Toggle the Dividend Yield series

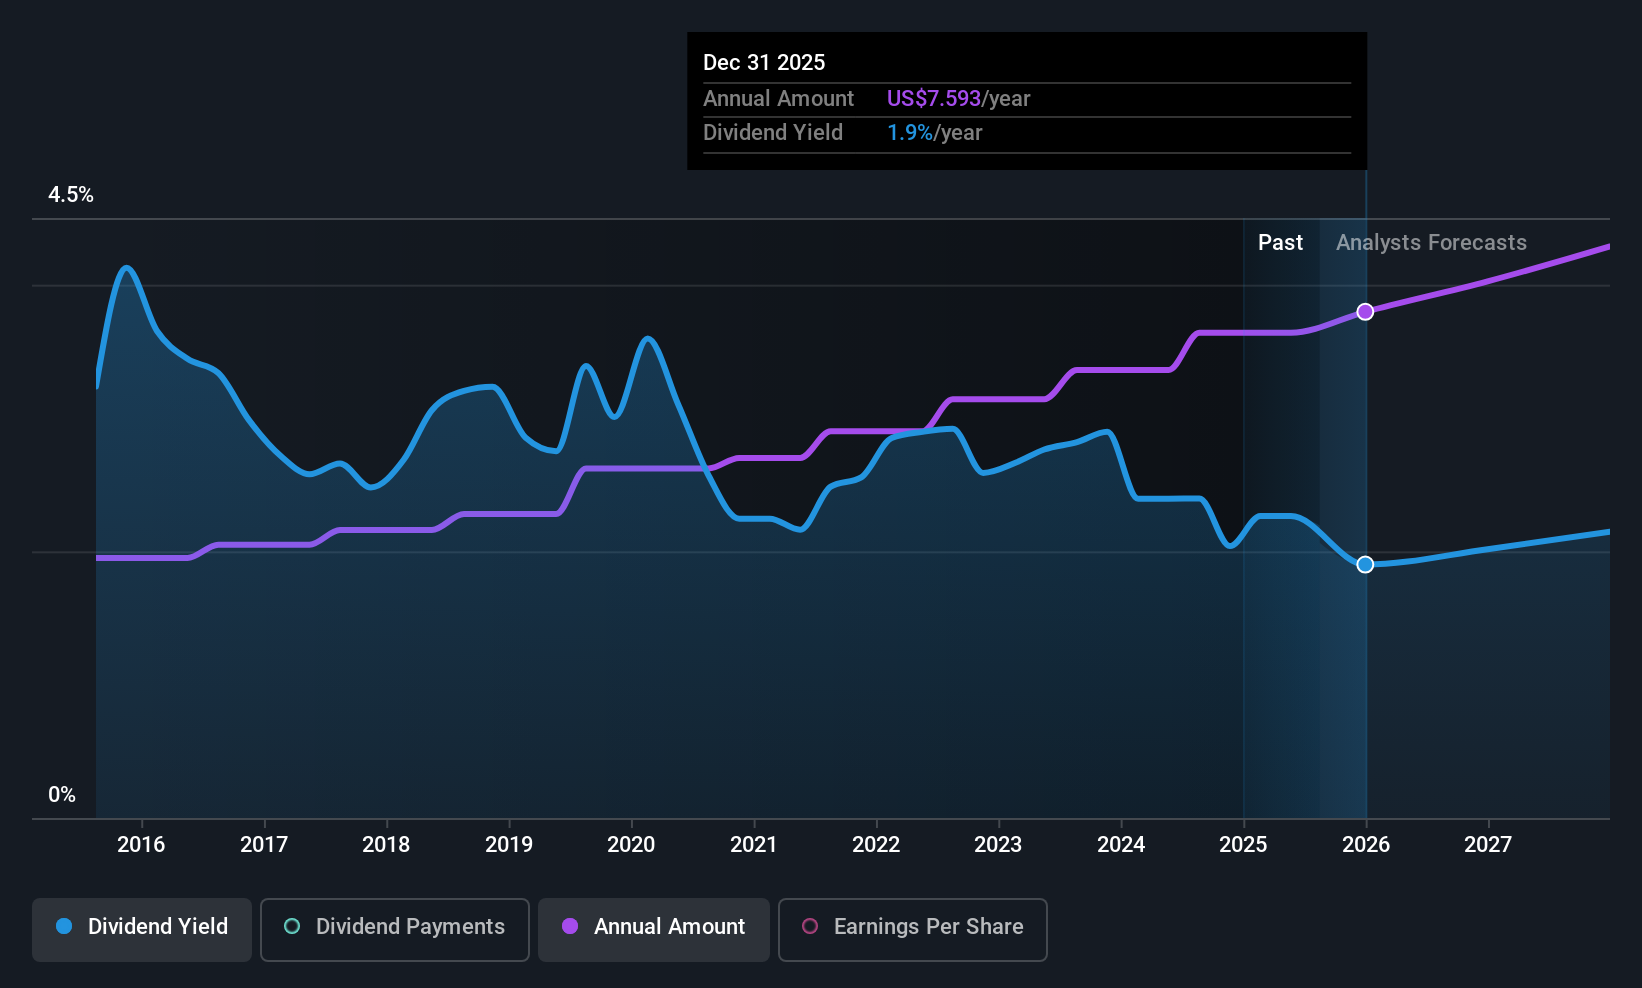[x=142, y=929]
